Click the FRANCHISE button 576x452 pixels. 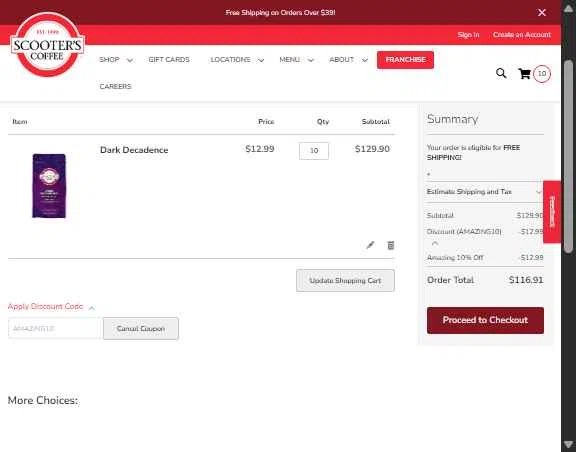405,60
